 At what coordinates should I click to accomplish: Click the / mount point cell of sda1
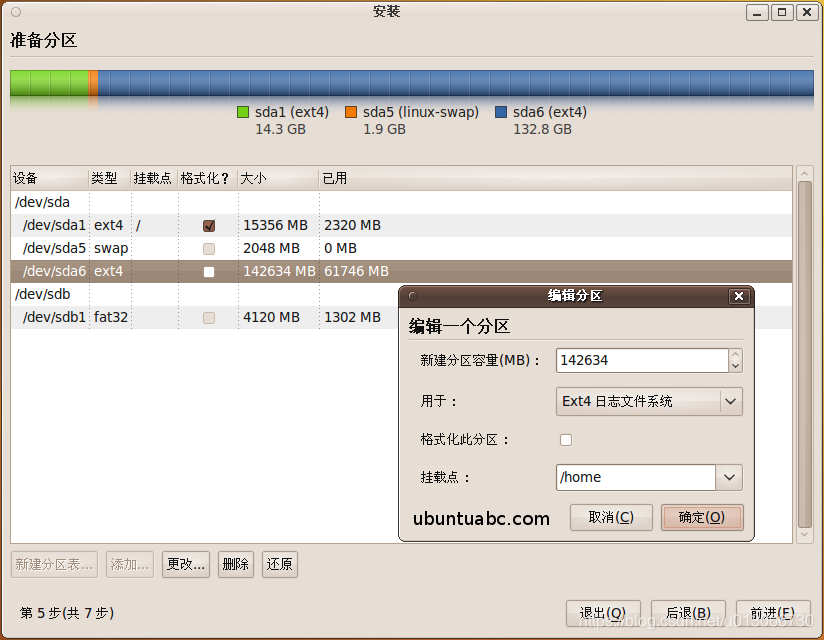pyautogui.click(x=154, y=225)
